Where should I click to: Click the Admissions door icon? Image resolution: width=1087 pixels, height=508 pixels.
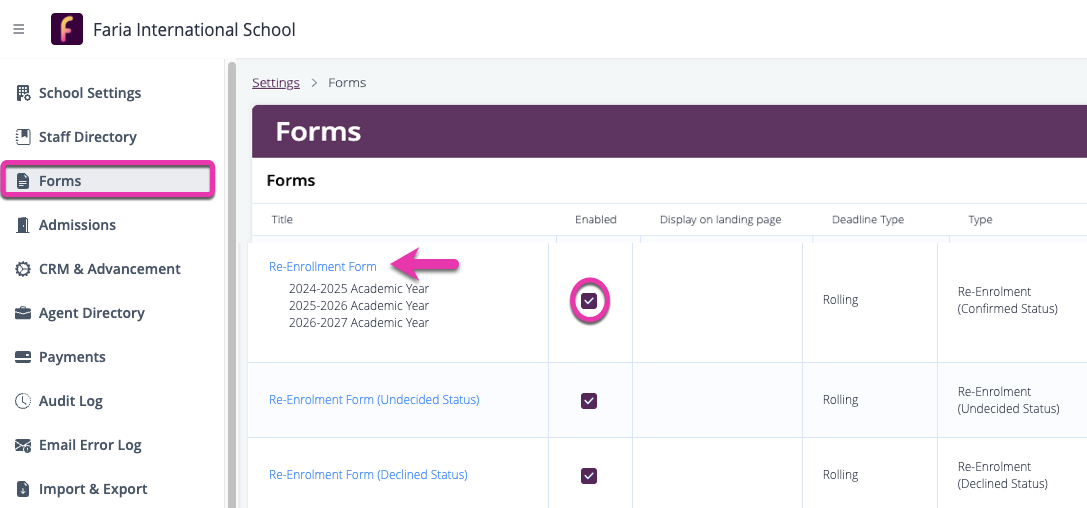pyautogui.click(x=23, y=225)
